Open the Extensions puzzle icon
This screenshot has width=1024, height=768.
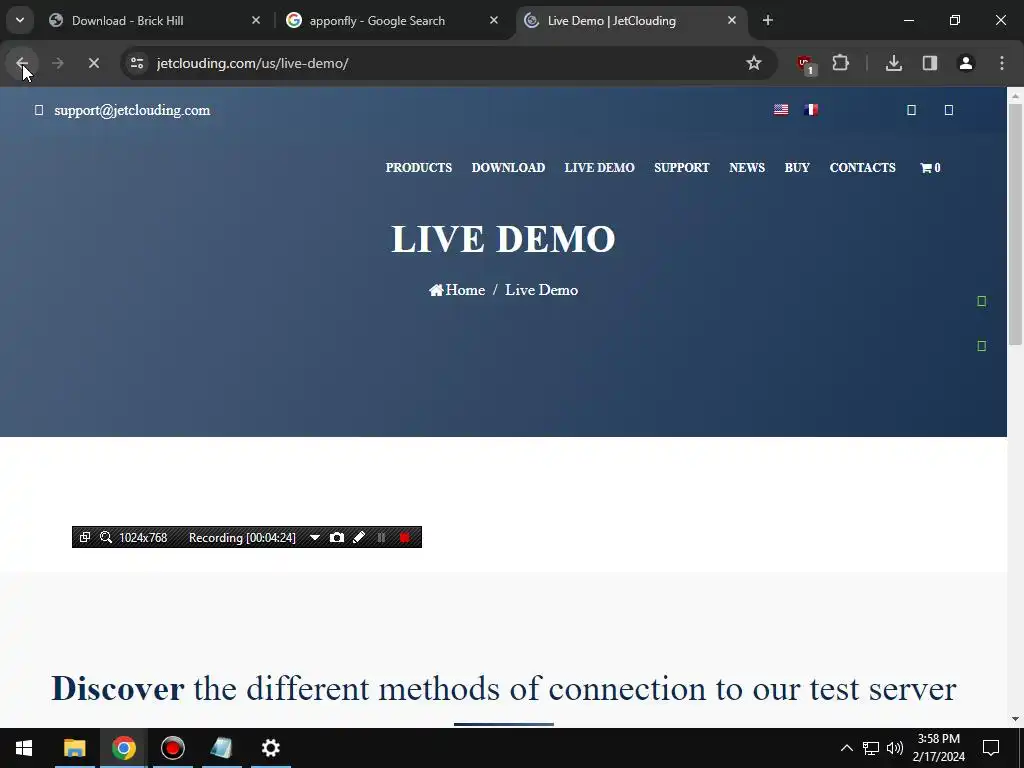(x=840, y=63)
